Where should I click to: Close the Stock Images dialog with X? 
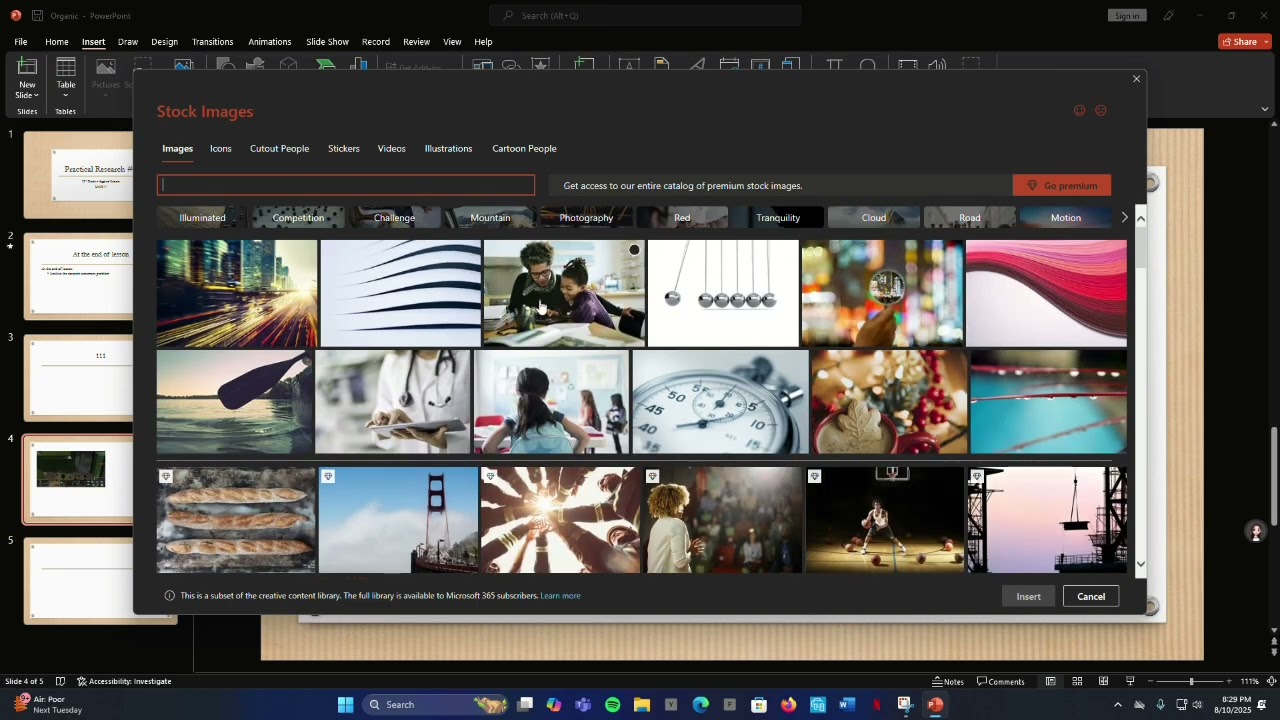(1136, 79)
